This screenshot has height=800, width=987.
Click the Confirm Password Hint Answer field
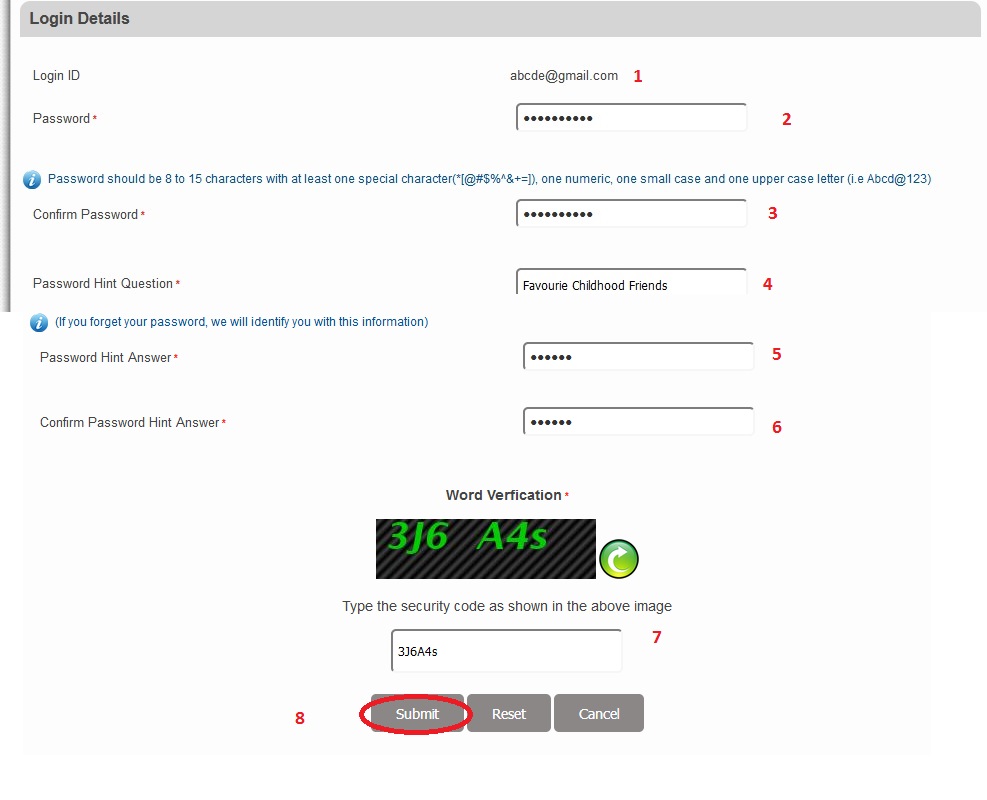coord(638,422)
